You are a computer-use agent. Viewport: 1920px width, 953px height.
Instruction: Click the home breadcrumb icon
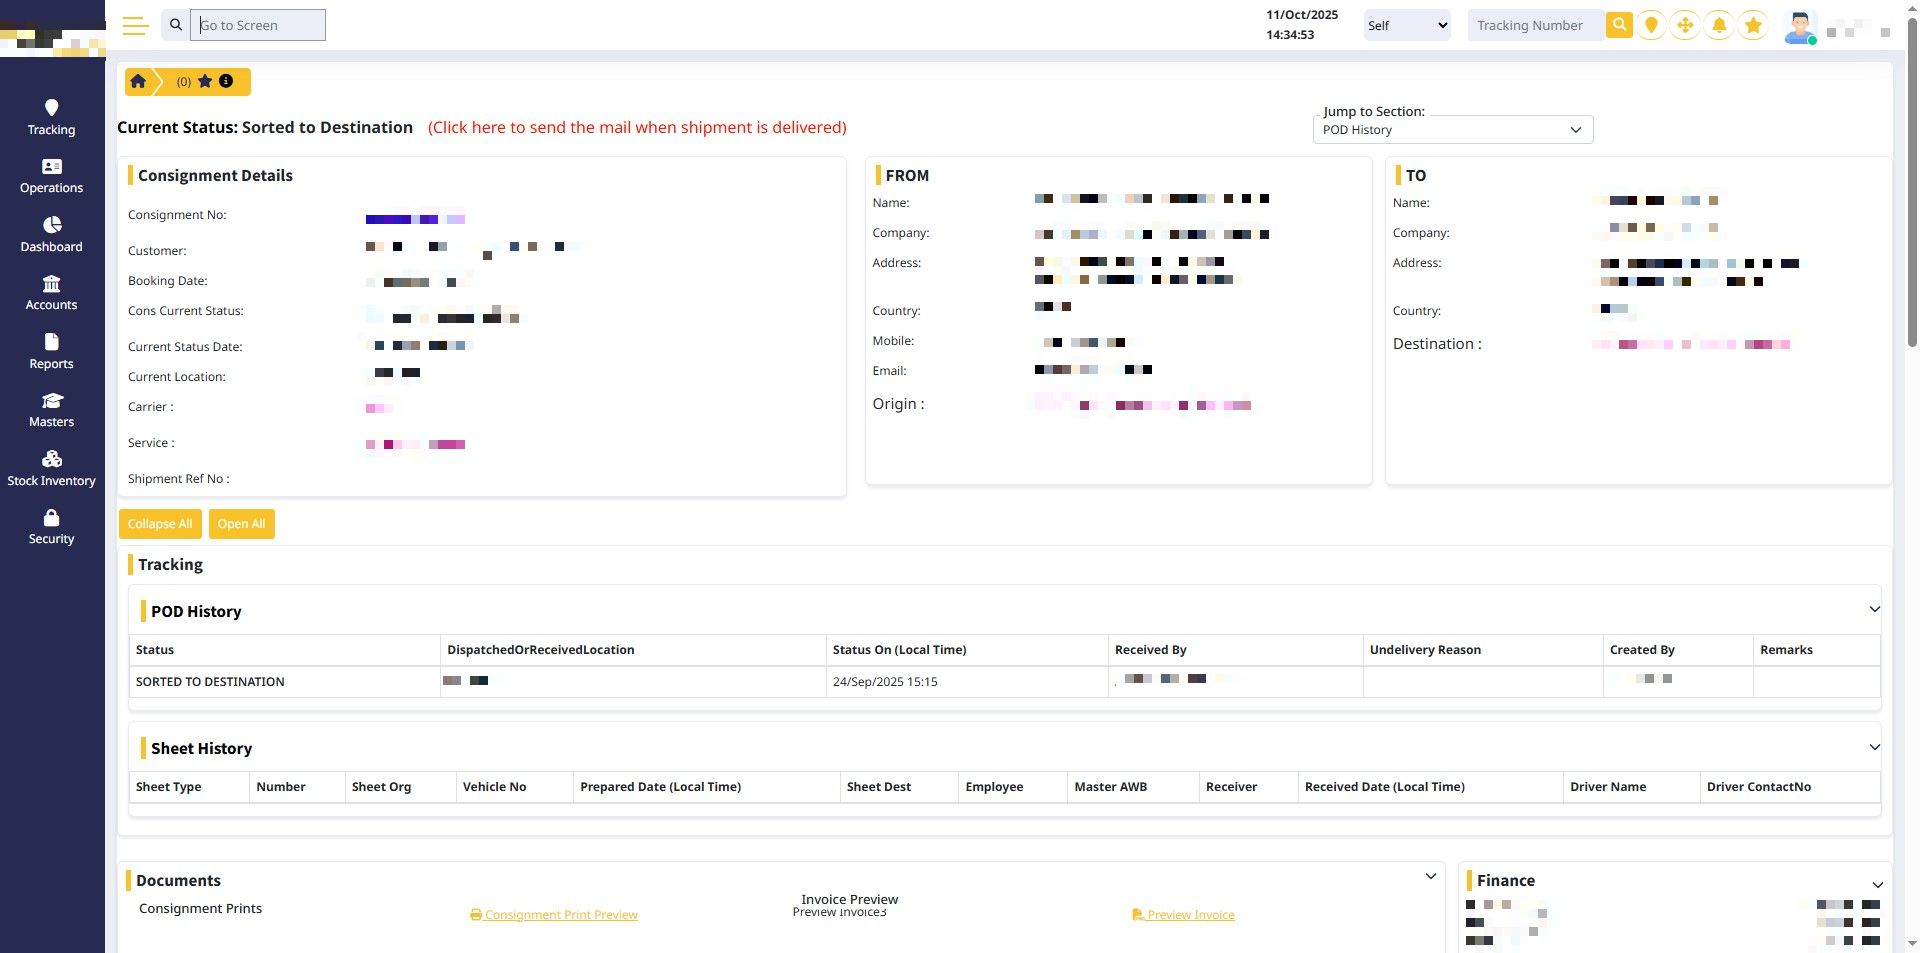pos(139,81)
